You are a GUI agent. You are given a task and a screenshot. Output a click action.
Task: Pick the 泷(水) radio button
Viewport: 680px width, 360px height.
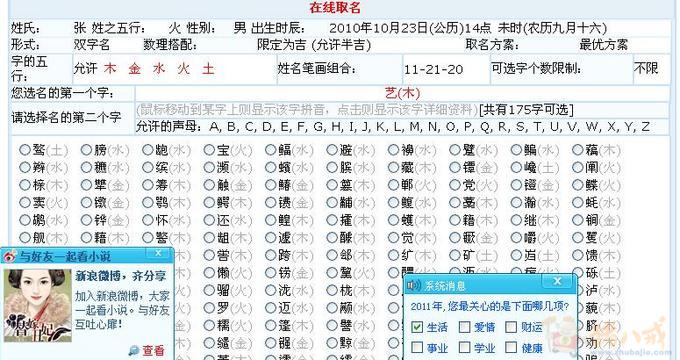pos(271,290)
